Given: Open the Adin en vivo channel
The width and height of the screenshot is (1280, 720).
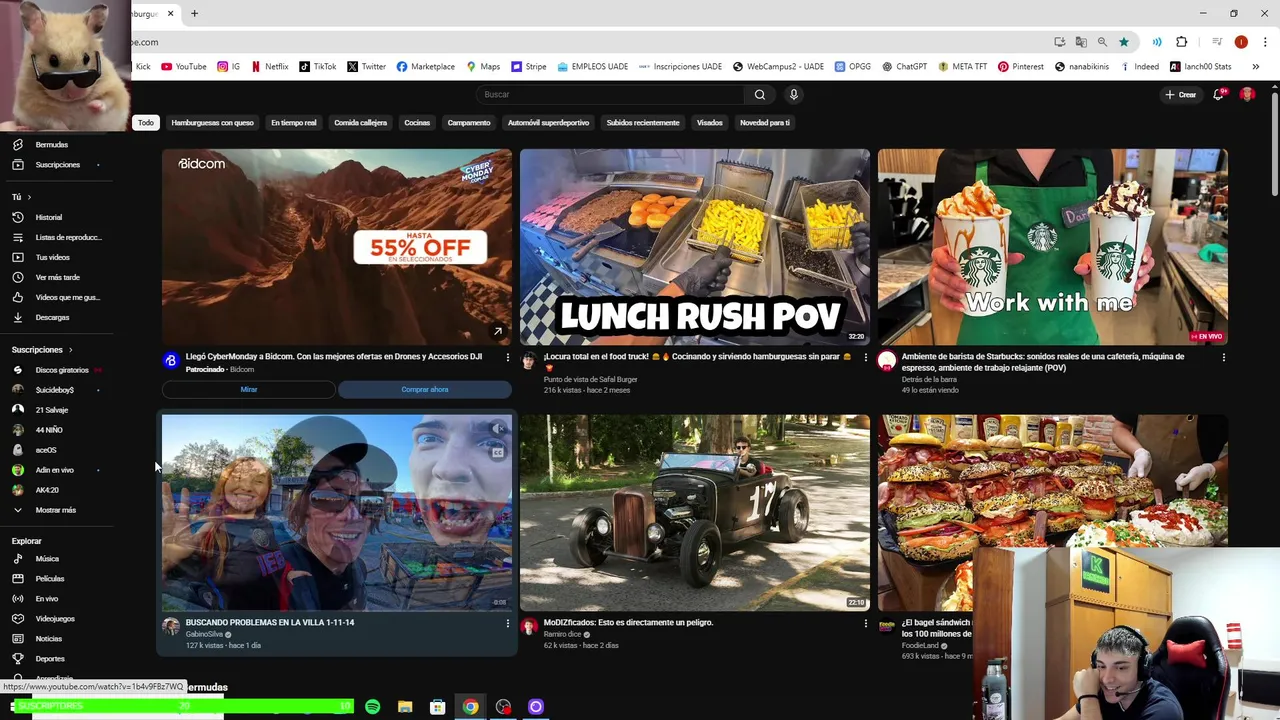Looking at the screenshot, I should click(x=57, y=470).
